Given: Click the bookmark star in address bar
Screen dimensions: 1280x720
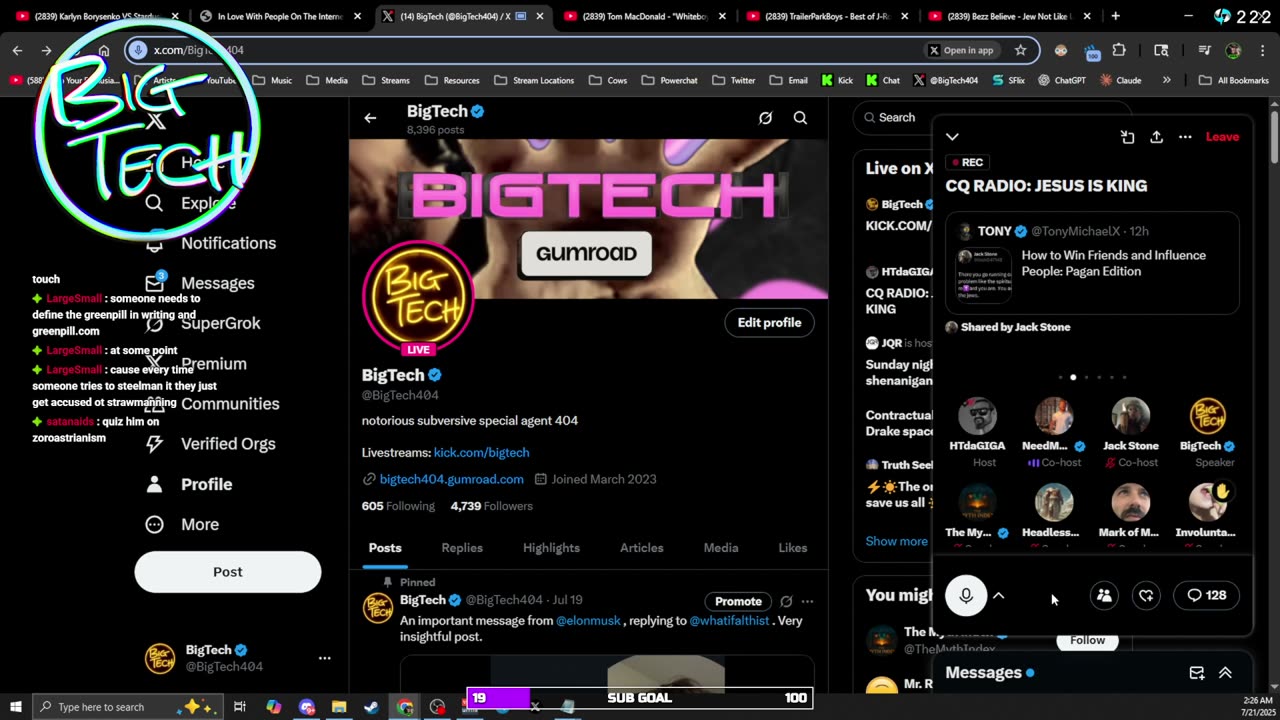Looking at the screenshot, I should tap(1020, 50).
